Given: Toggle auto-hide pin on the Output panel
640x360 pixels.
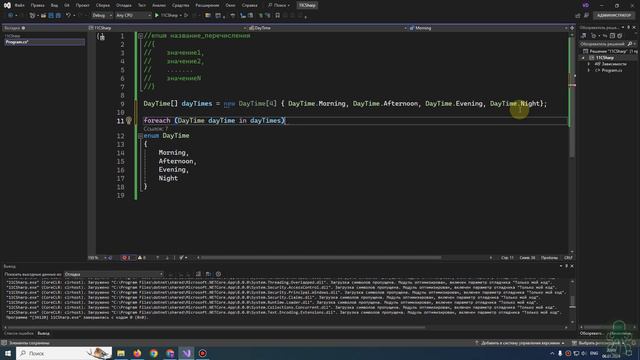Looking at the screenshot, I should tap(566, 266).
